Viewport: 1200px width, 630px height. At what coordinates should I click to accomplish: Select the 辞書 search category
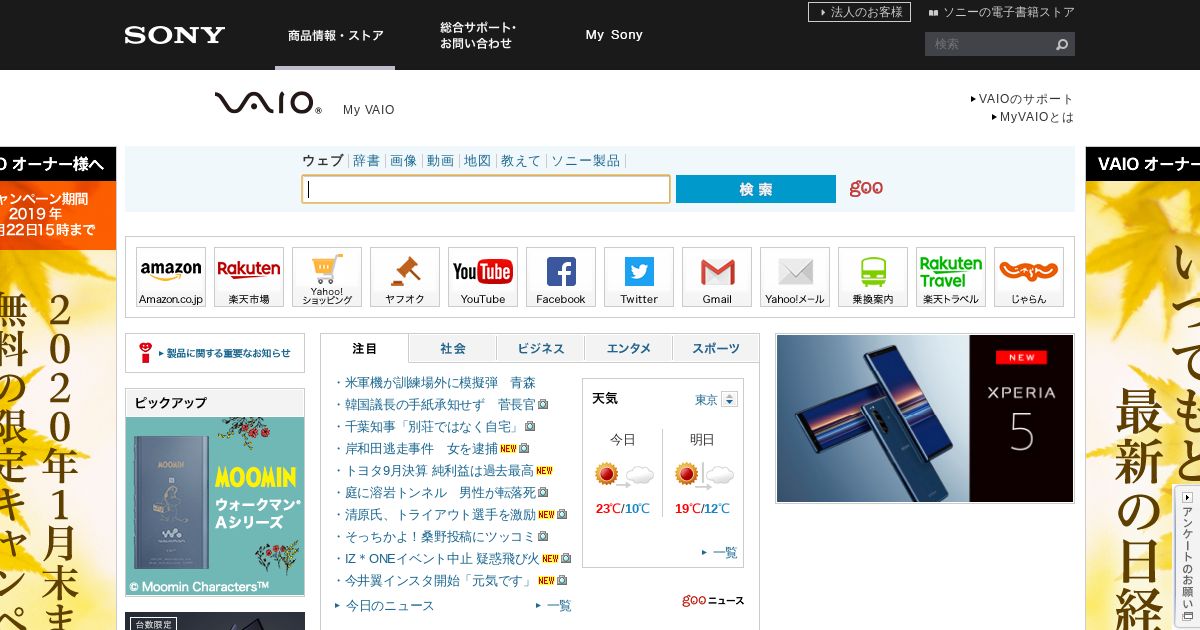pos(366,160)
